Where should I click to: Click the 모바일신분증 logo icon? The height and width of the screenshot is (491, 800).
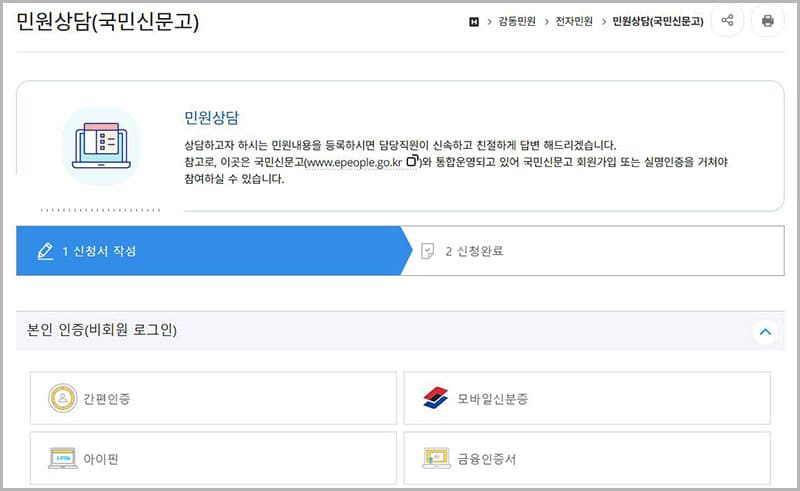click(x=435, y=399)
